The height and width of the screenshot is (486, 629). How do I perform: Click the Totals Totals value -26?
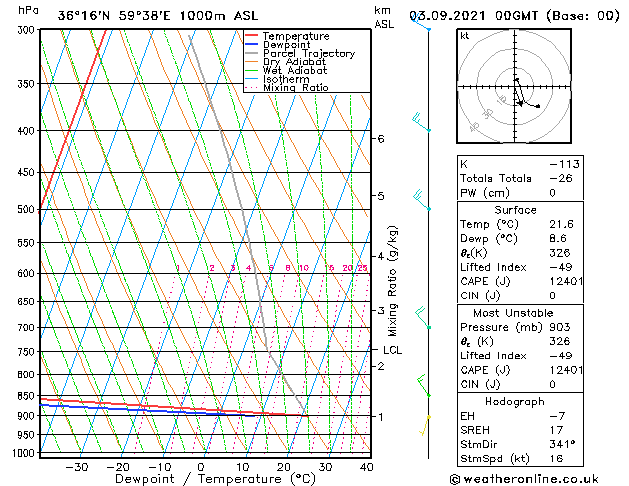click(561, 178)
